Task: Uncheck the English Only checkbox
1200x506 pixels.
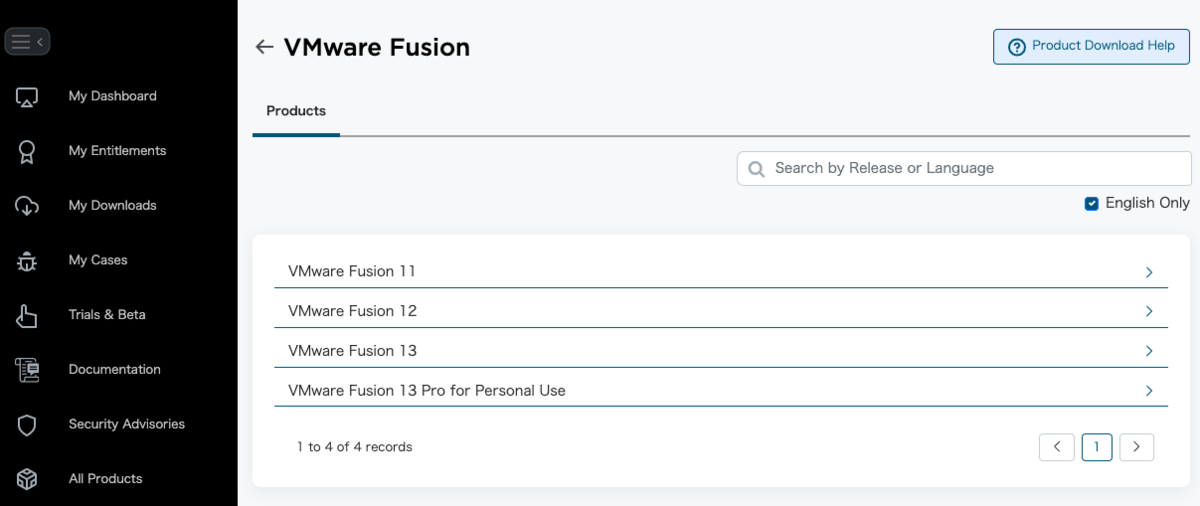Action: point(1092,204)
